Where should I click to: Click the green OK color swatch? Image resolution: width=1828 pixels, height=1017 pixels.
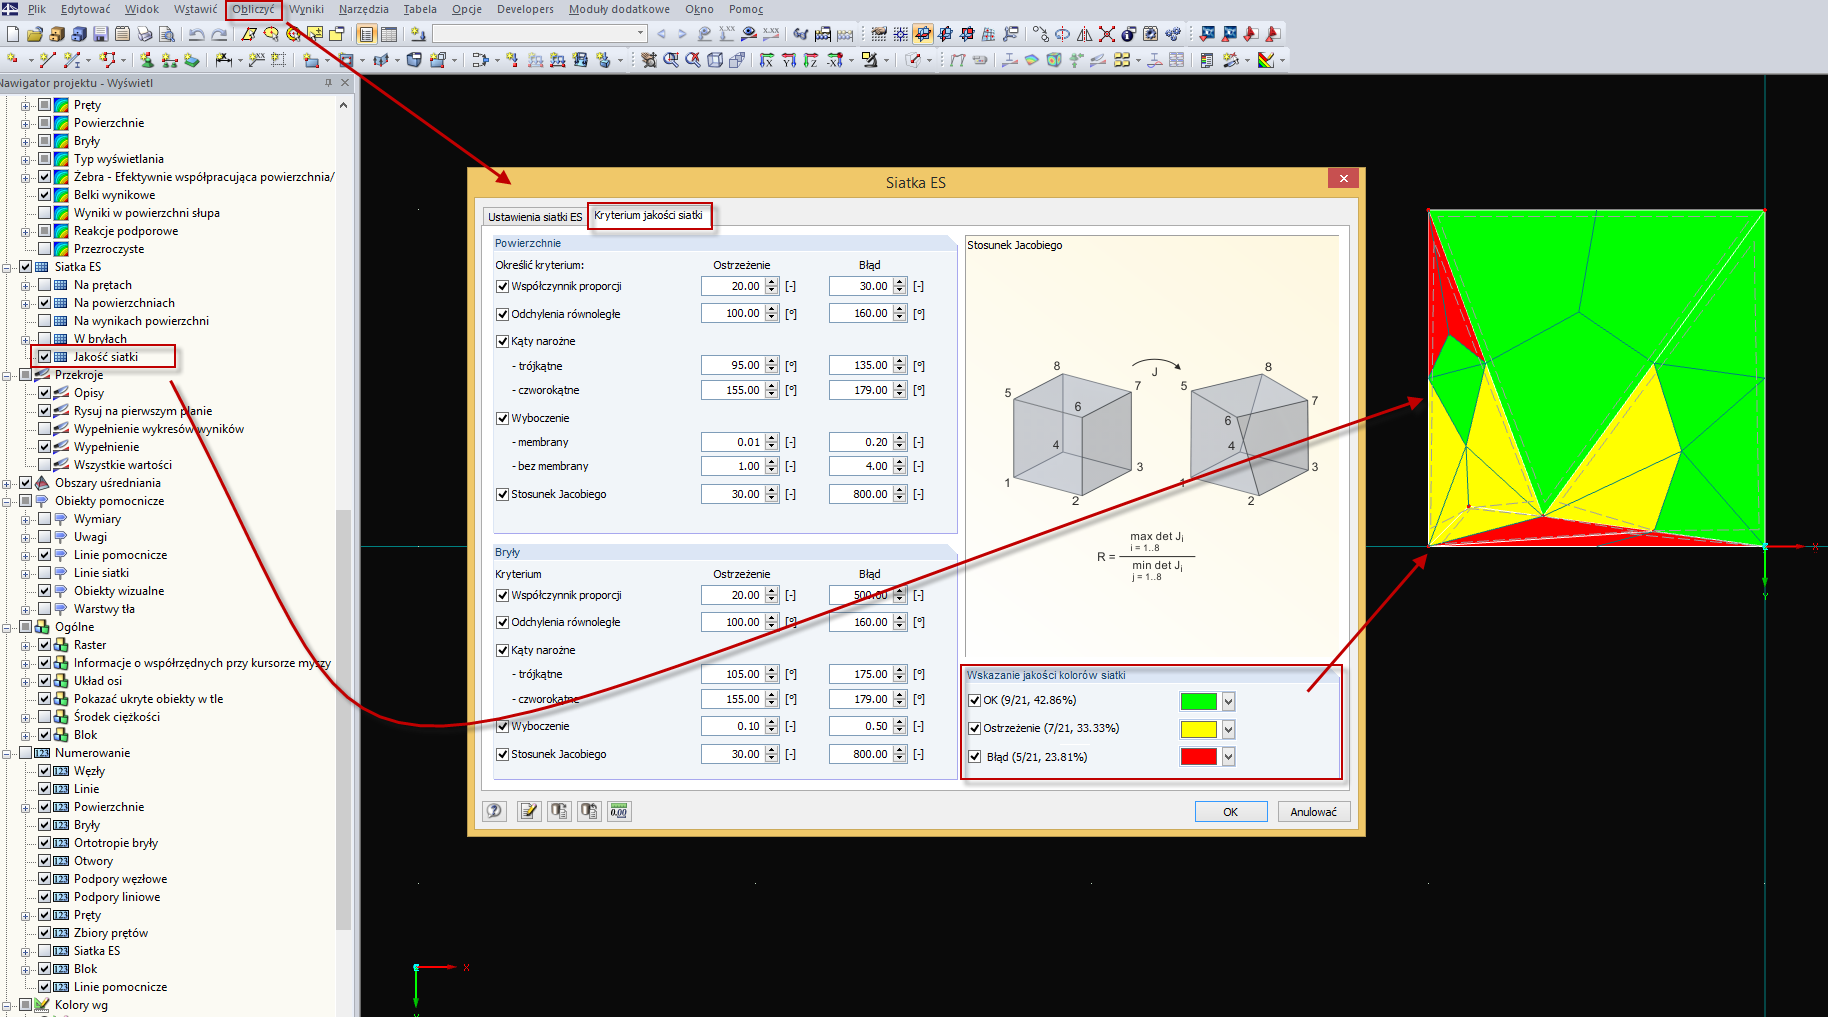(x=1199, y=701)
